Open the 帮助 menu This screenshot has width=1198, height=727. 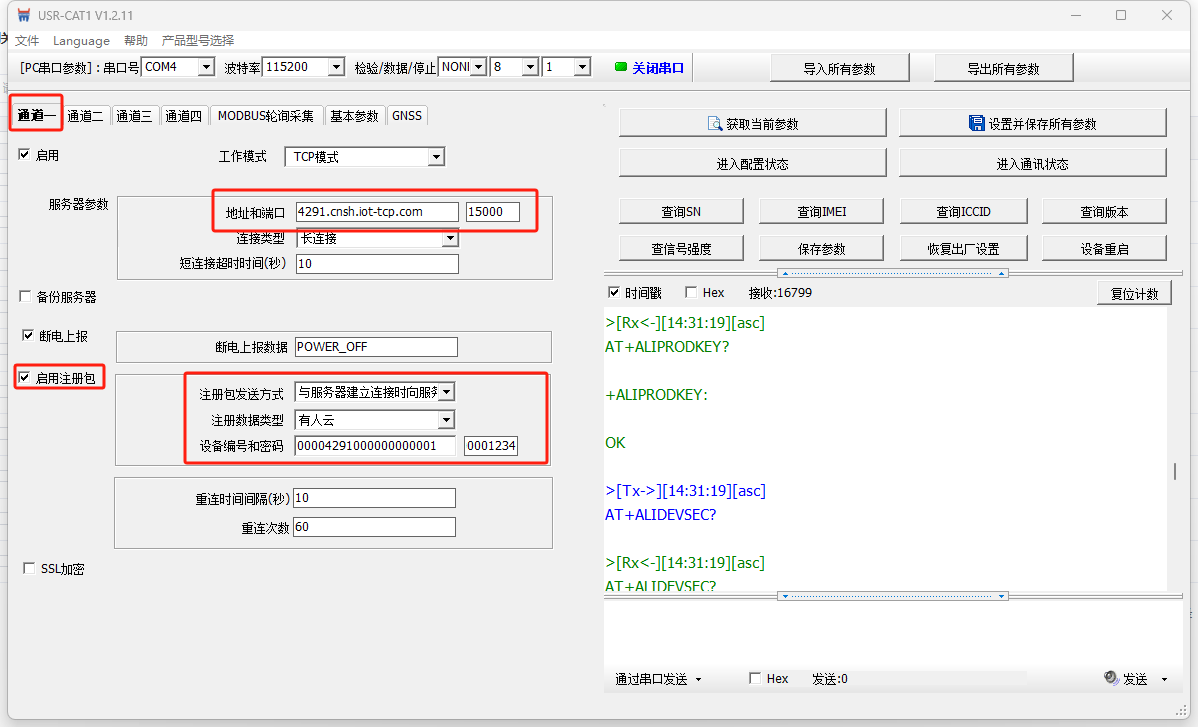coord(136,40)
